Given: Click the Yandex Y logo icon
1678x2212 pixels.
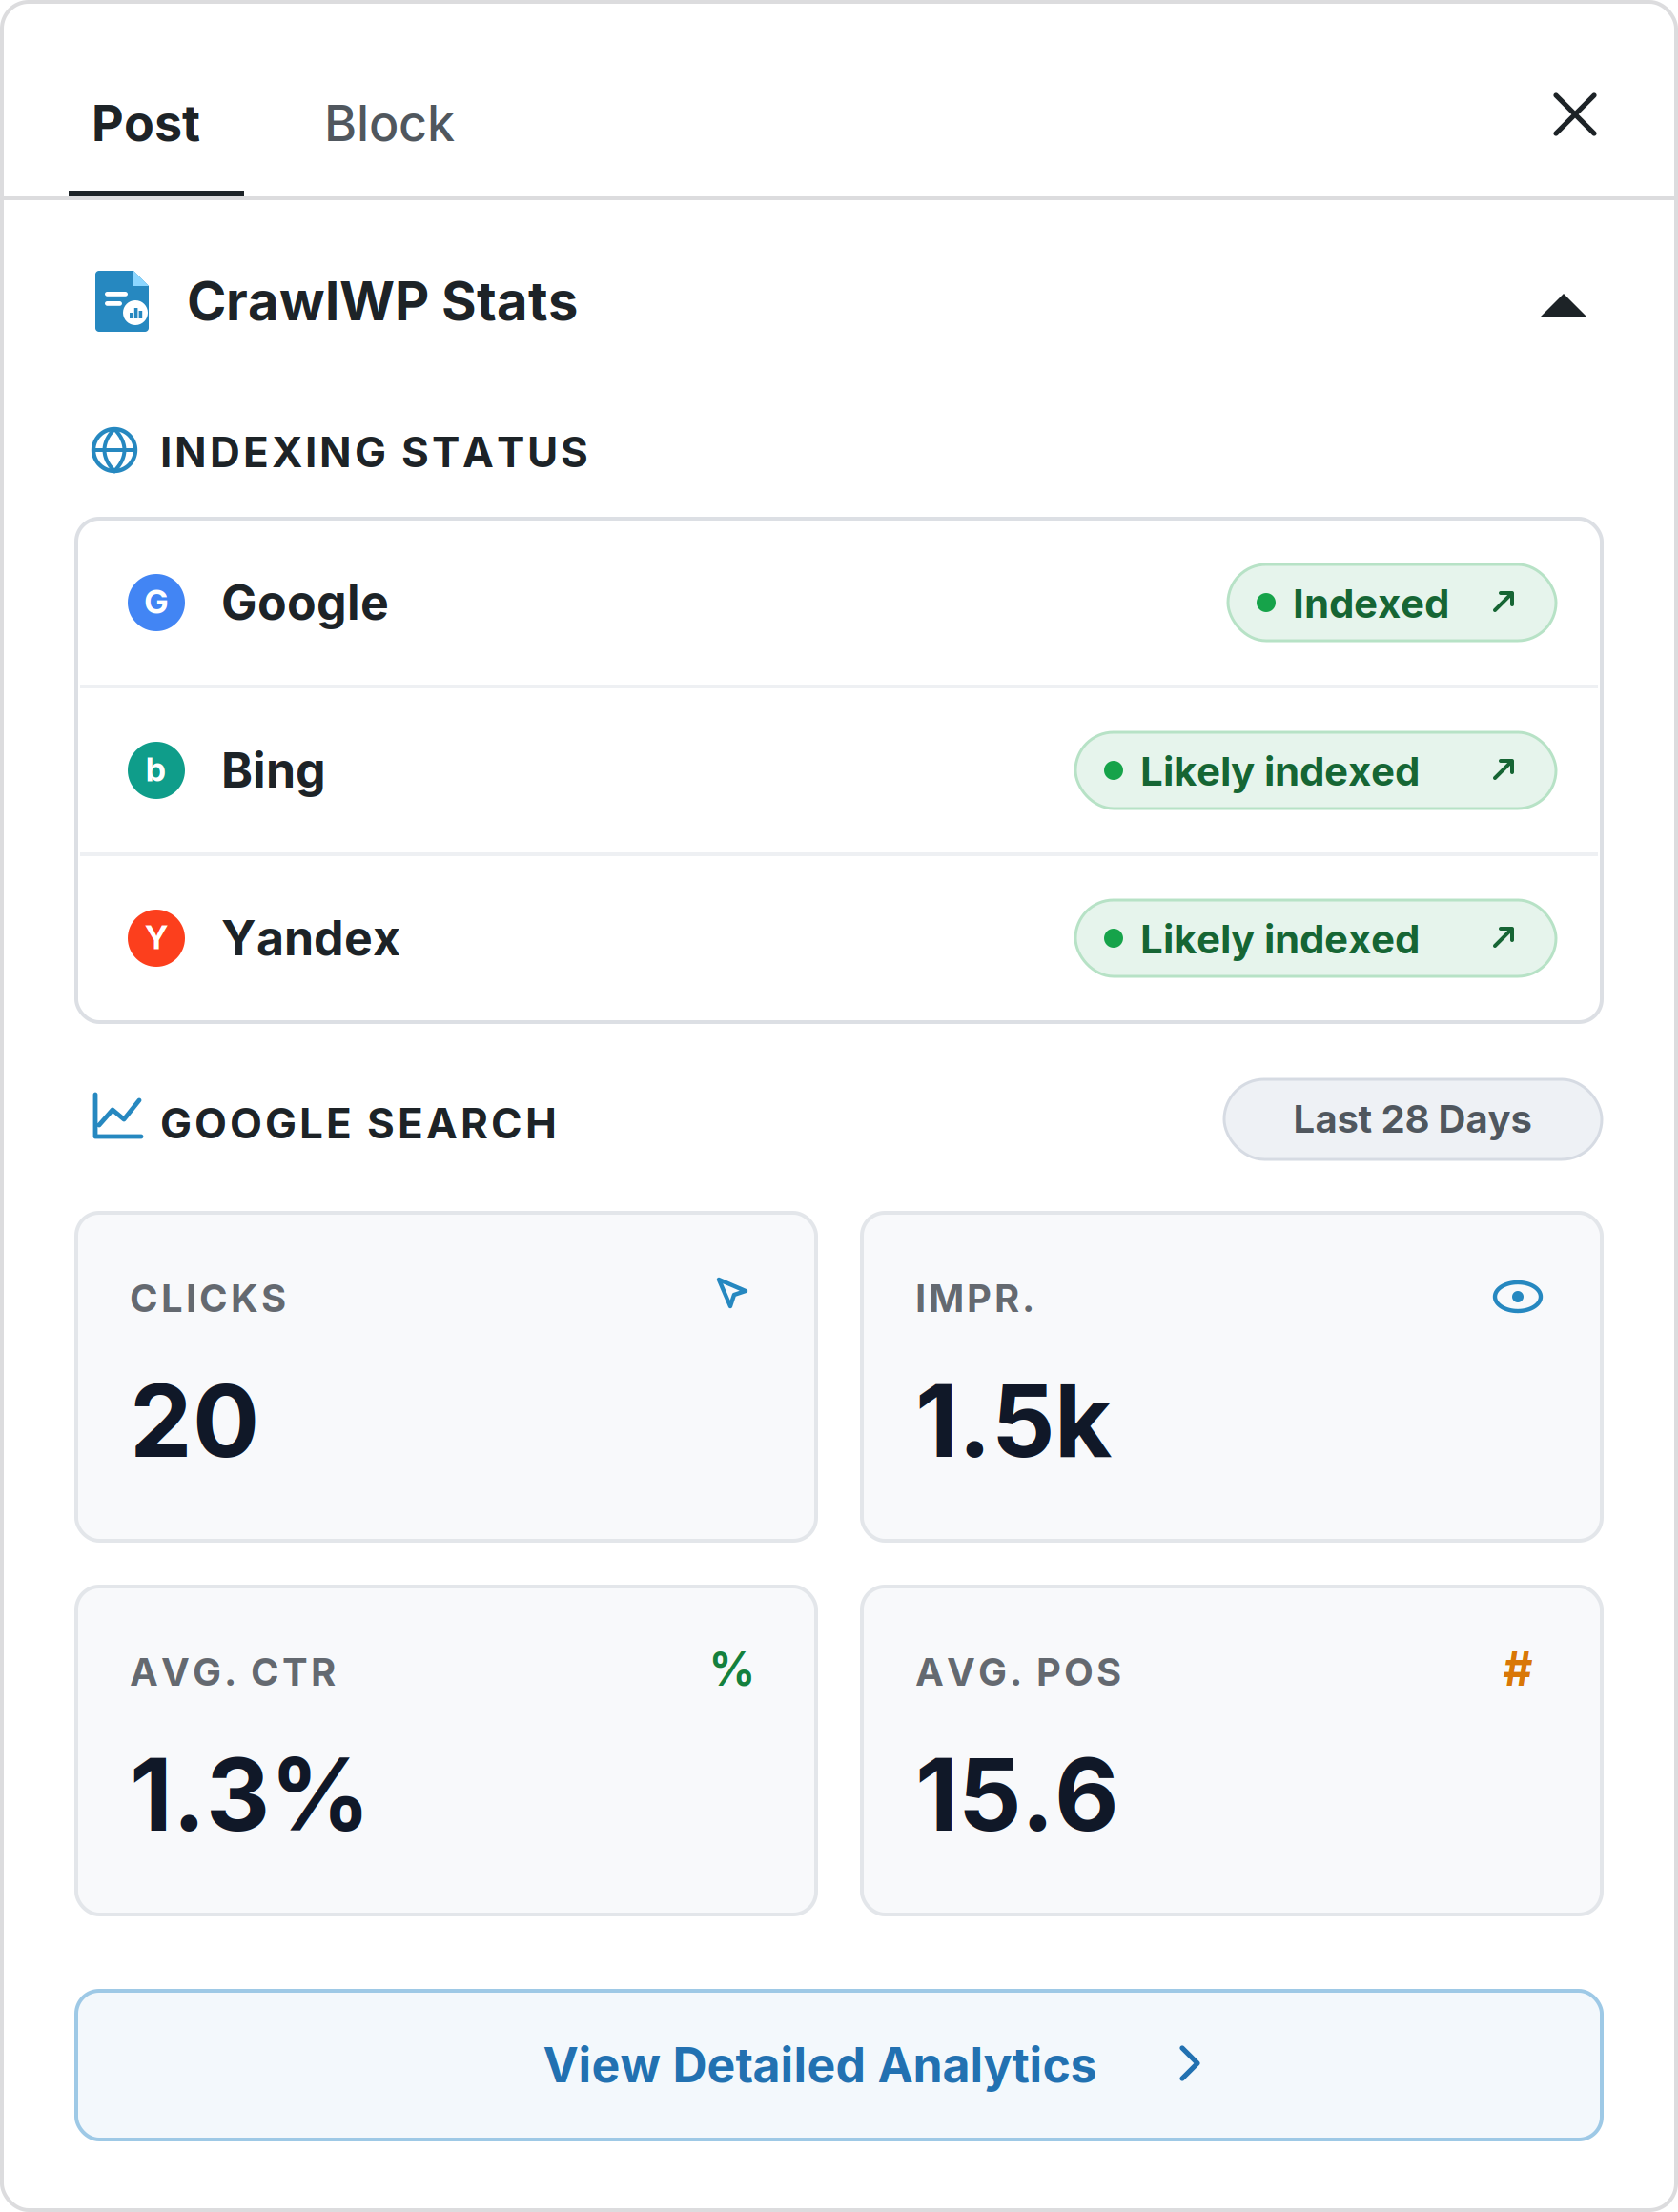Looking at the screenshot, I should 156,939.
